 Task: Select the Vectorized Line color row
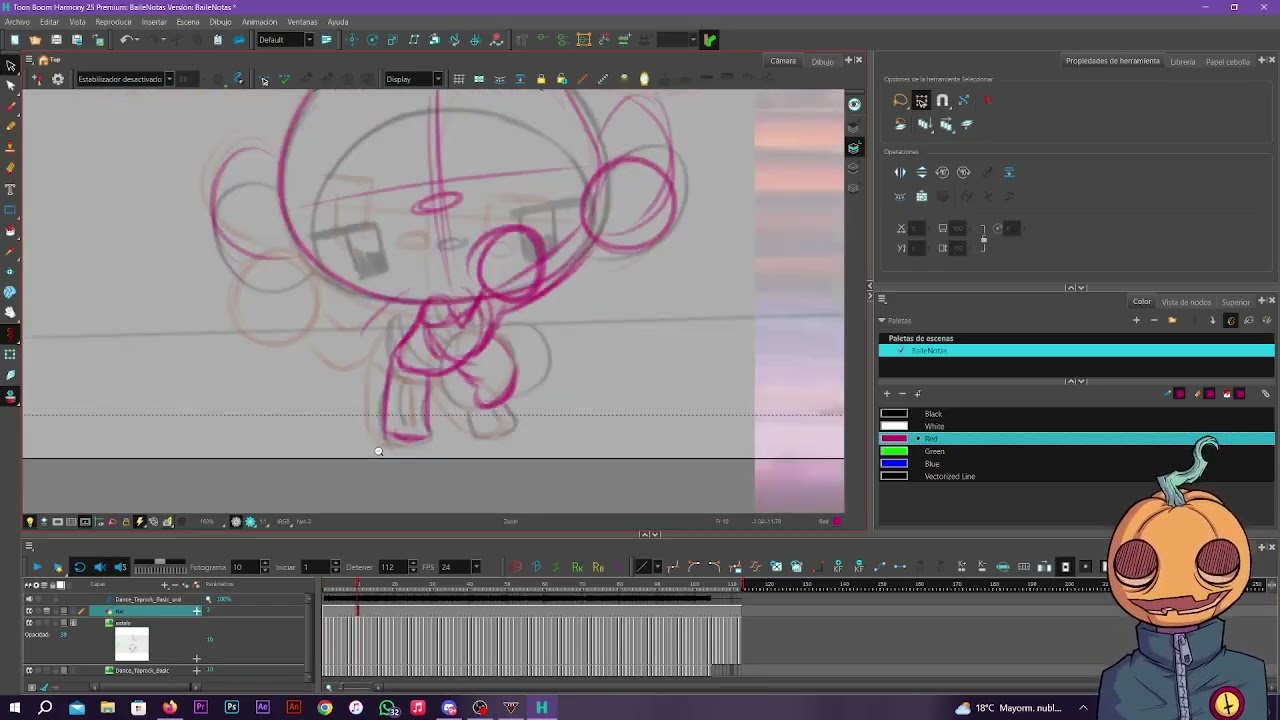[x=1077, y=476]
